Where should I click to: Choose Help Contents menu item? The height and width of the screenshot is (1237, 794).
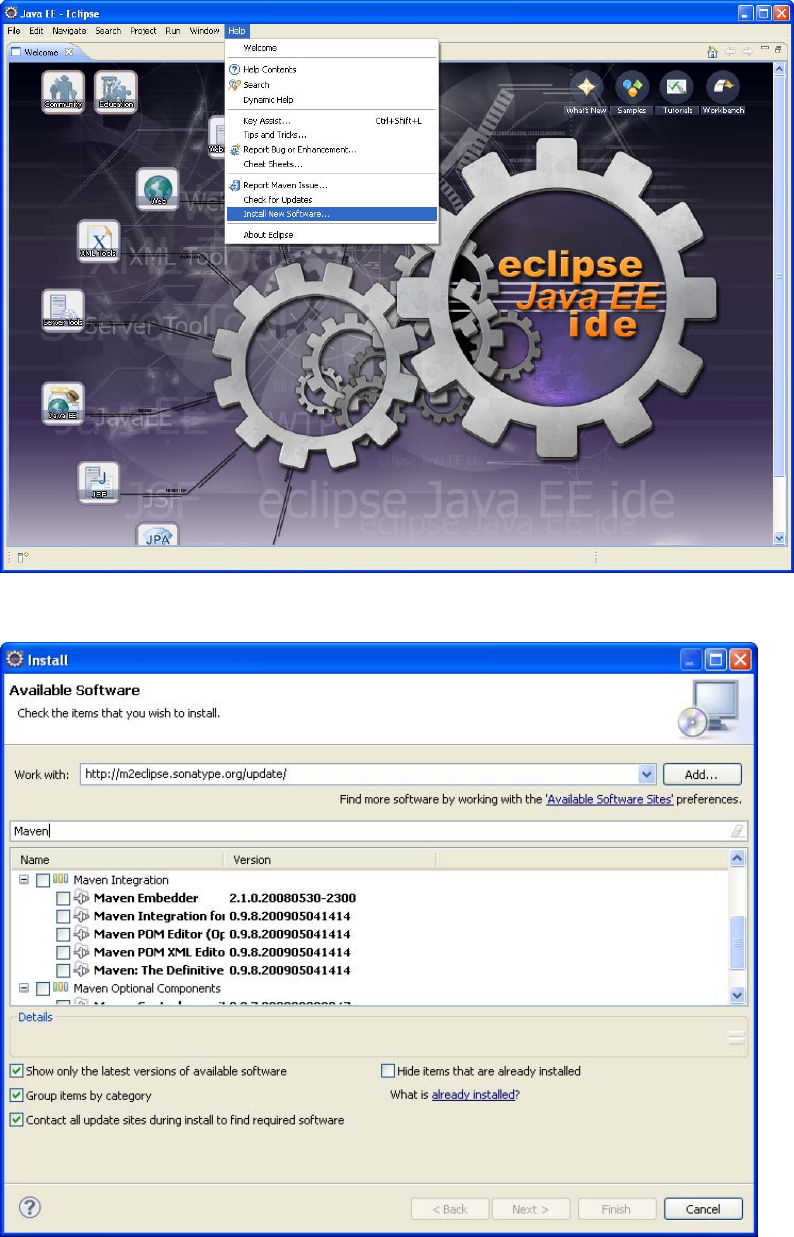pos(331,70)
